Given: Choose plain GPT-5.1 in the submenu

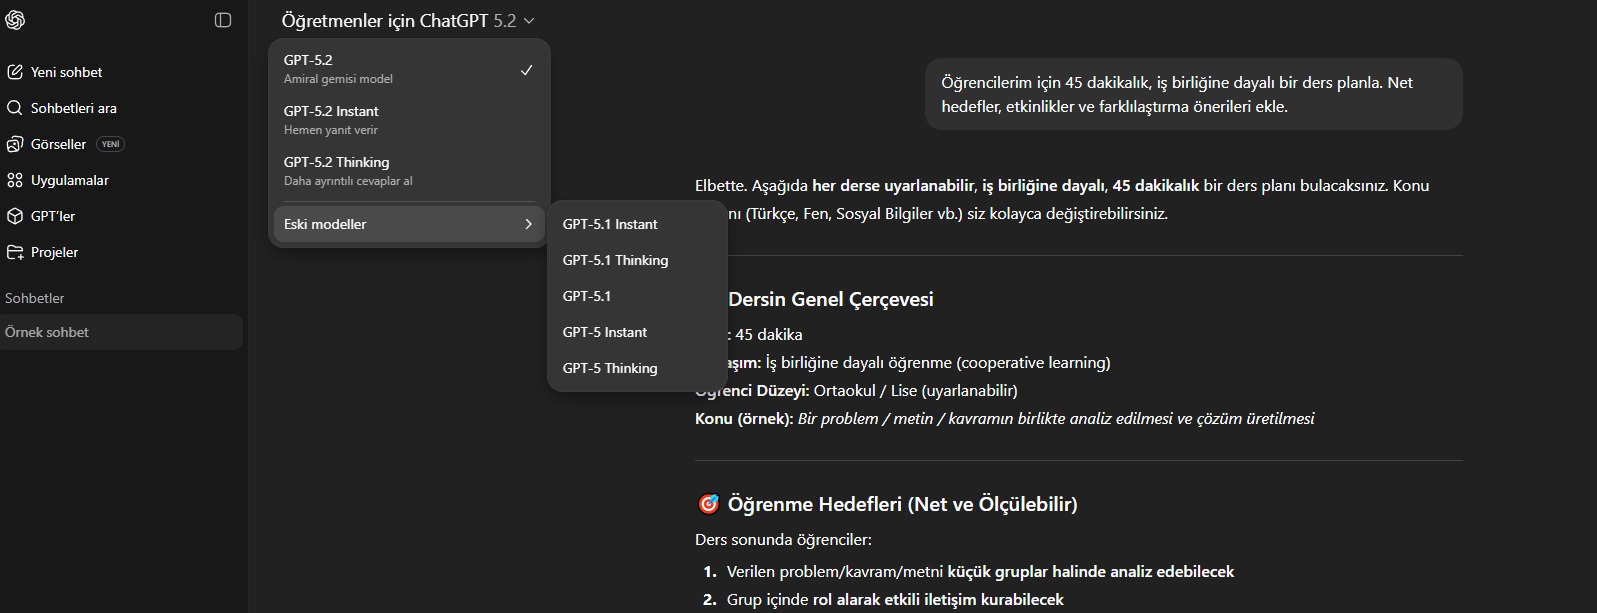Looking at the screenshot, I should (637, 296).
